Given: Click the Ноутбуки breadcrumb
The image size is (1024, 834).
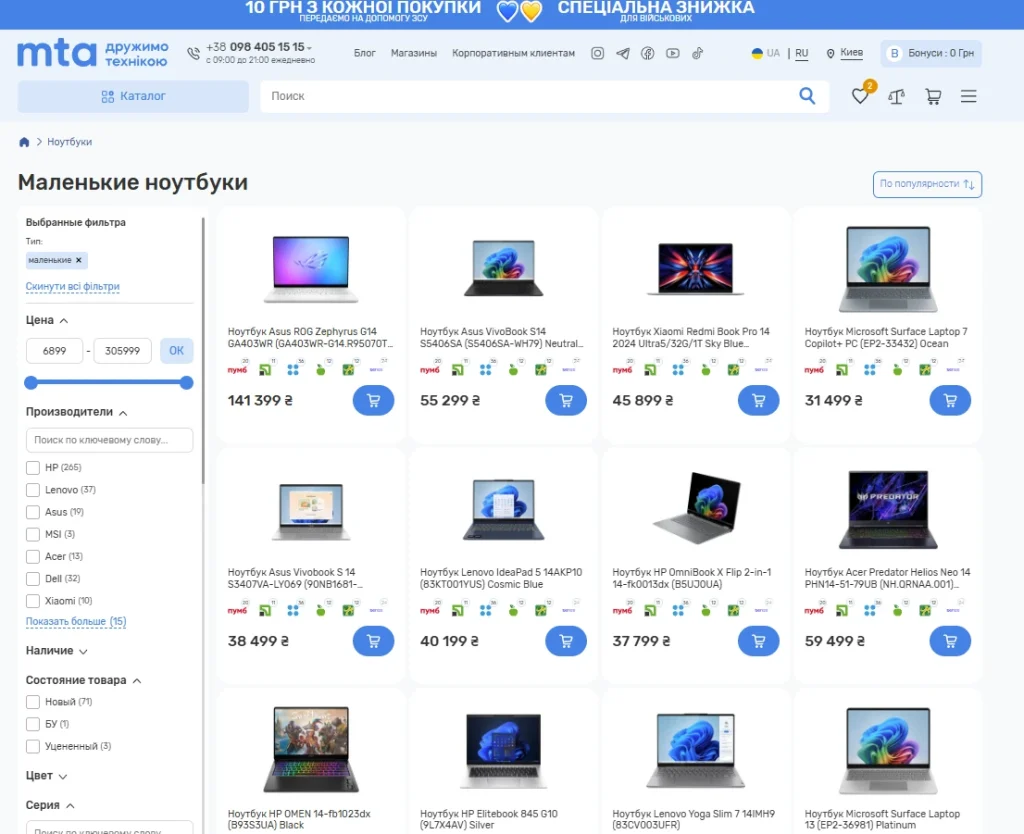Looking at the screenshot, I should coord(69,142).
